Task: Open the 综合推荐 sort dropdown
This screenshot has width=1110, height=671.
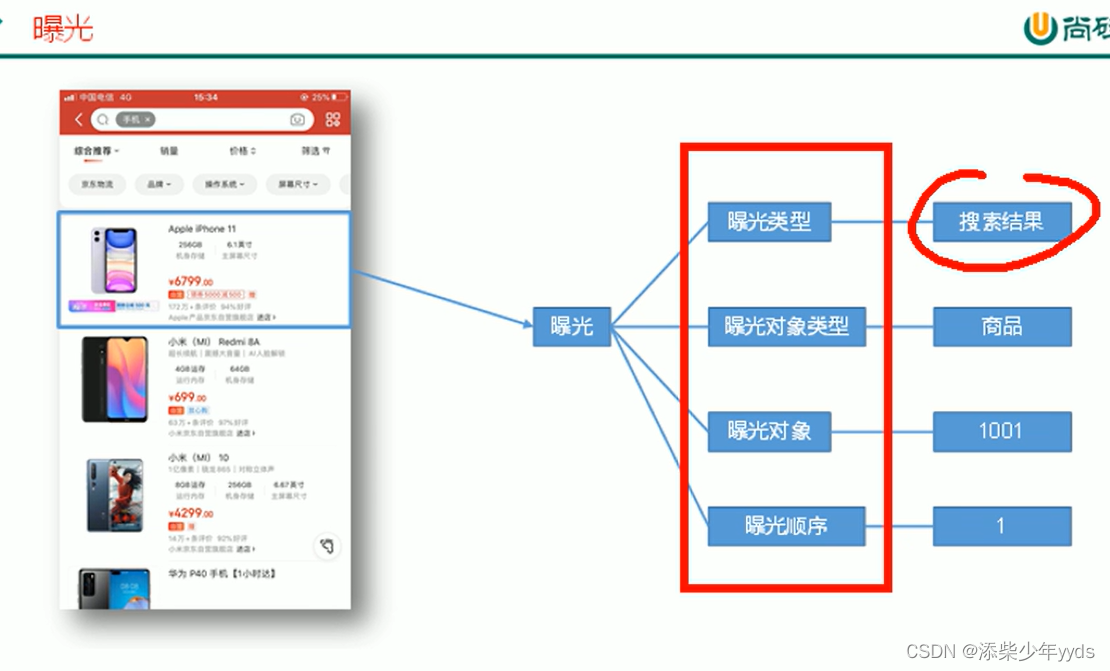Action: click(96, 151)
